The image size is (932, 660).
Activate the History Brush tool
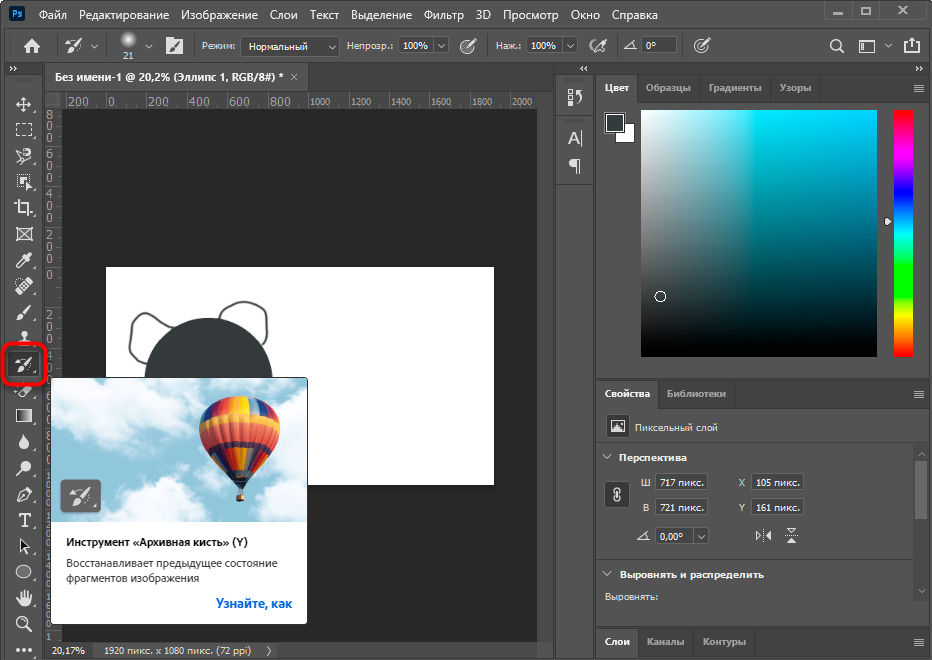tap(24, 365)
